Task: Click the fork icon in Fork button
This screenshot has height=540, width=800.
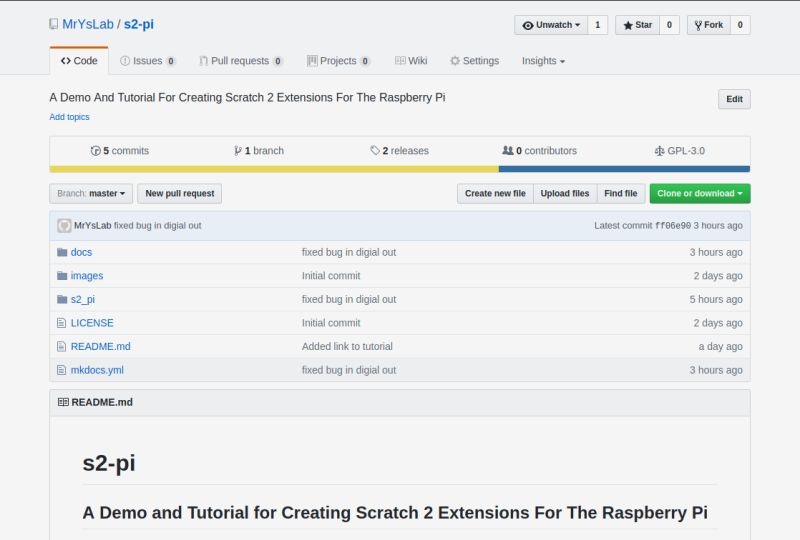Action: pos(698,25)
